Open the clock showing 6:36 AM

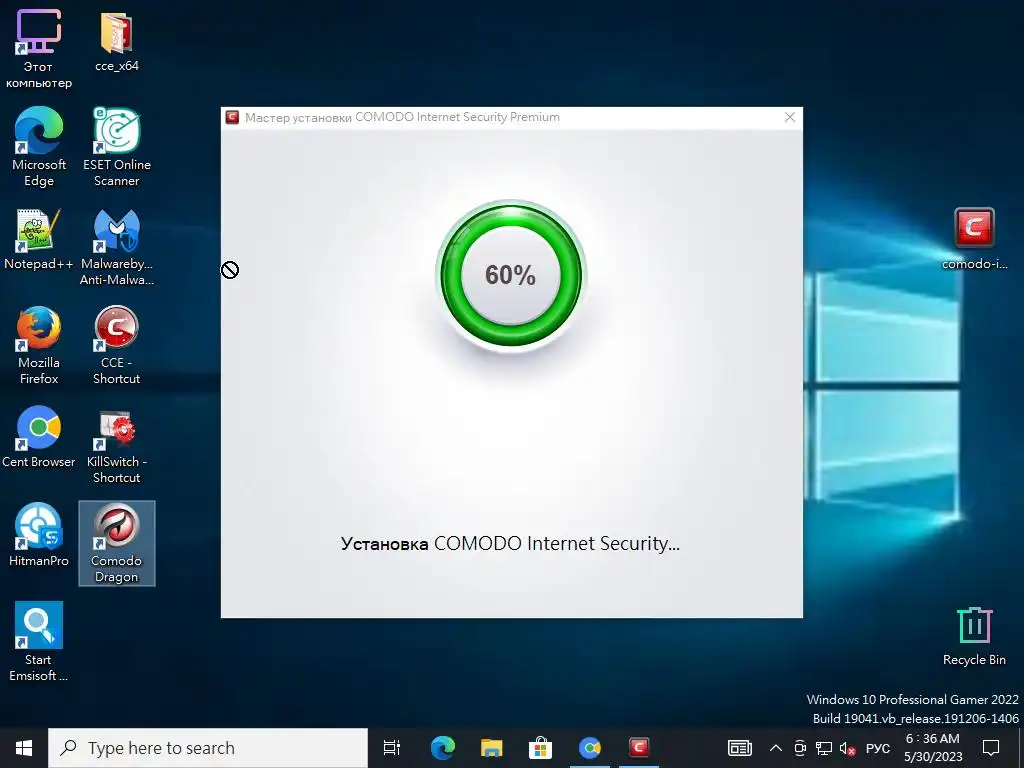[933, 748]
